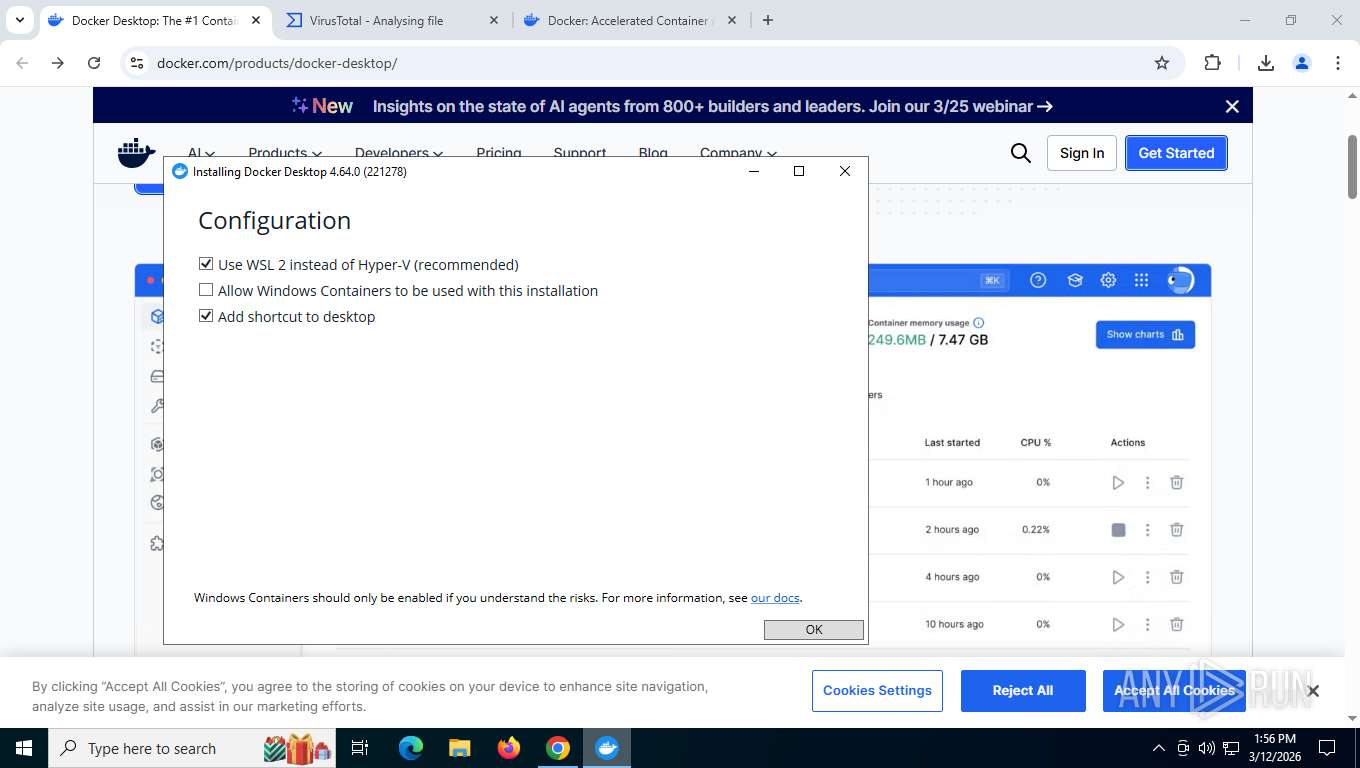Click info icon next to Container memory usage

click(x=978, y=323)
